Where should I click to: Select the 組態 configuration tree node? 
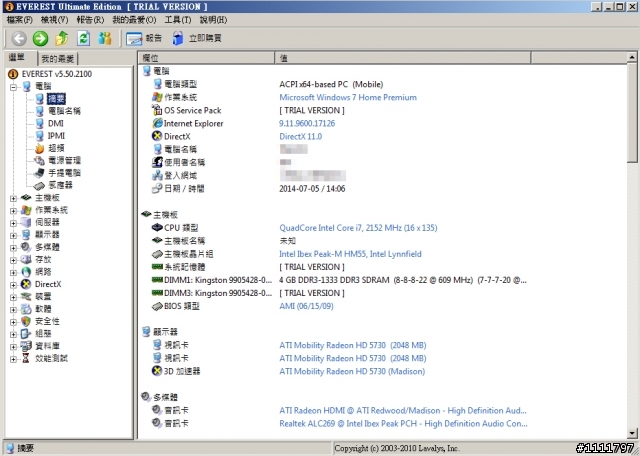pyautogui.click(x=43, y=334)
